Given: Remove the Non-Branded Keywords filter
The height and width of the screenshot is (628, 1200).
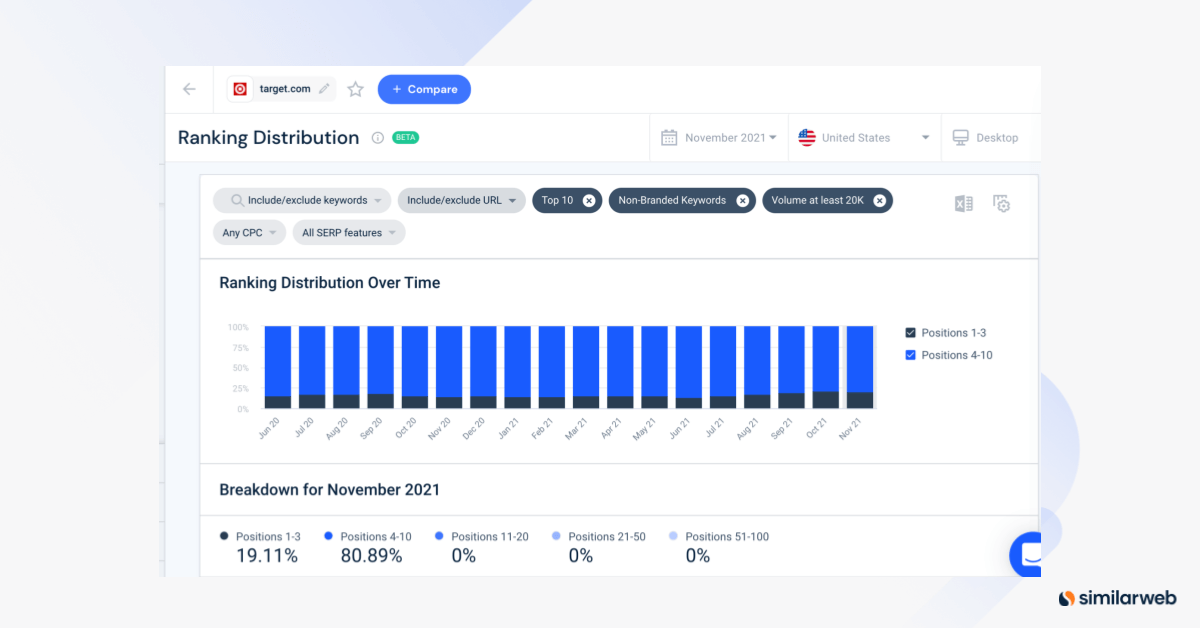Looking at the screenshot, I should pyautogui.click(x=742, y=201).
